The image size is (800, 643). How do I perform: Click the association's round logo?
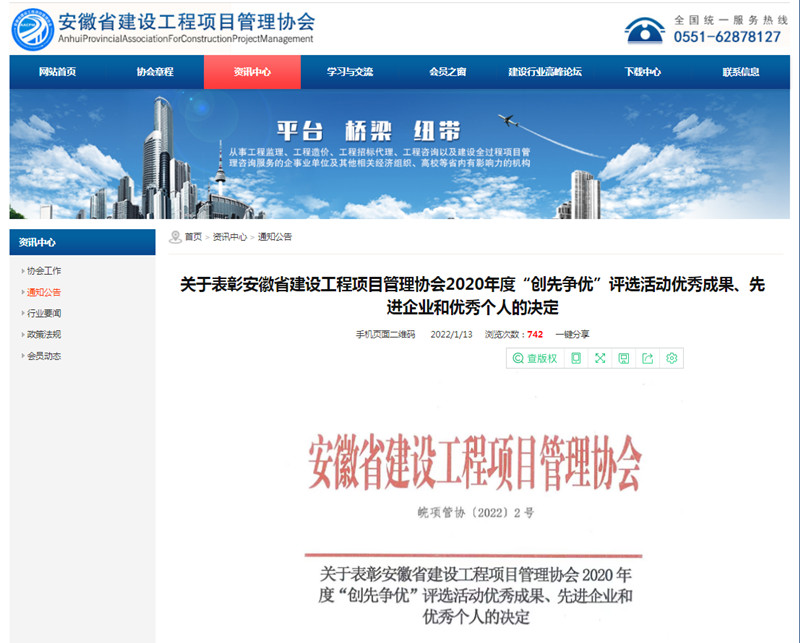click(x=33, y=29)
